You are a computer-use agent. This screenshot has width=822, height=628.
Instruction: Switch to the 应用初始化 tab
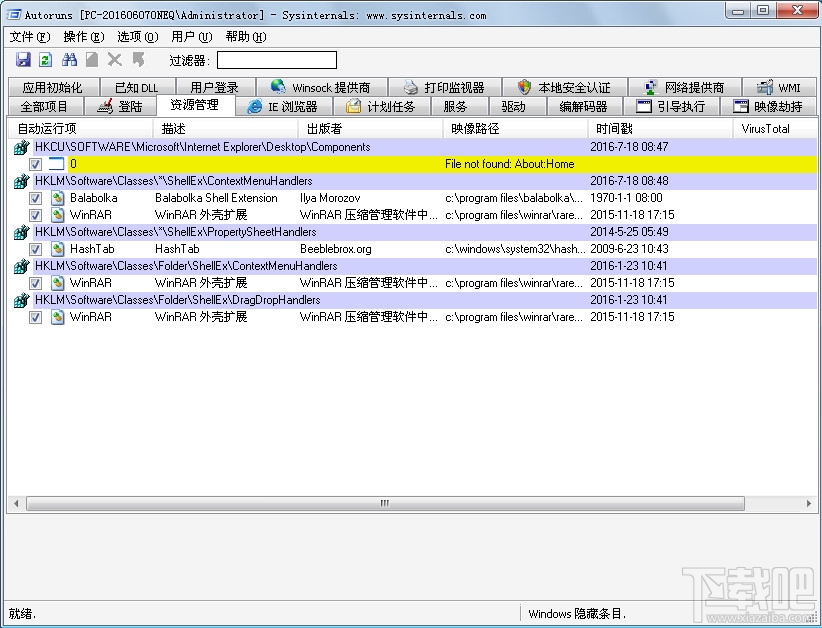pos(52,87)
